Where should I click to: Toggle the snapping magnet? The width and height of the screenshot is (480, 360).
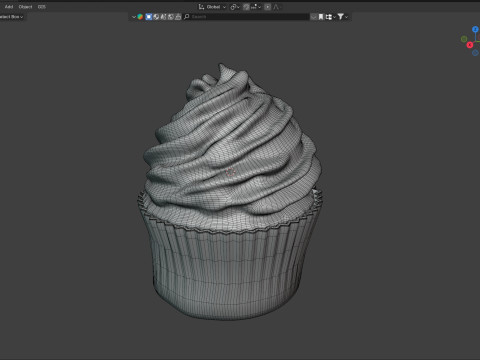246,7
